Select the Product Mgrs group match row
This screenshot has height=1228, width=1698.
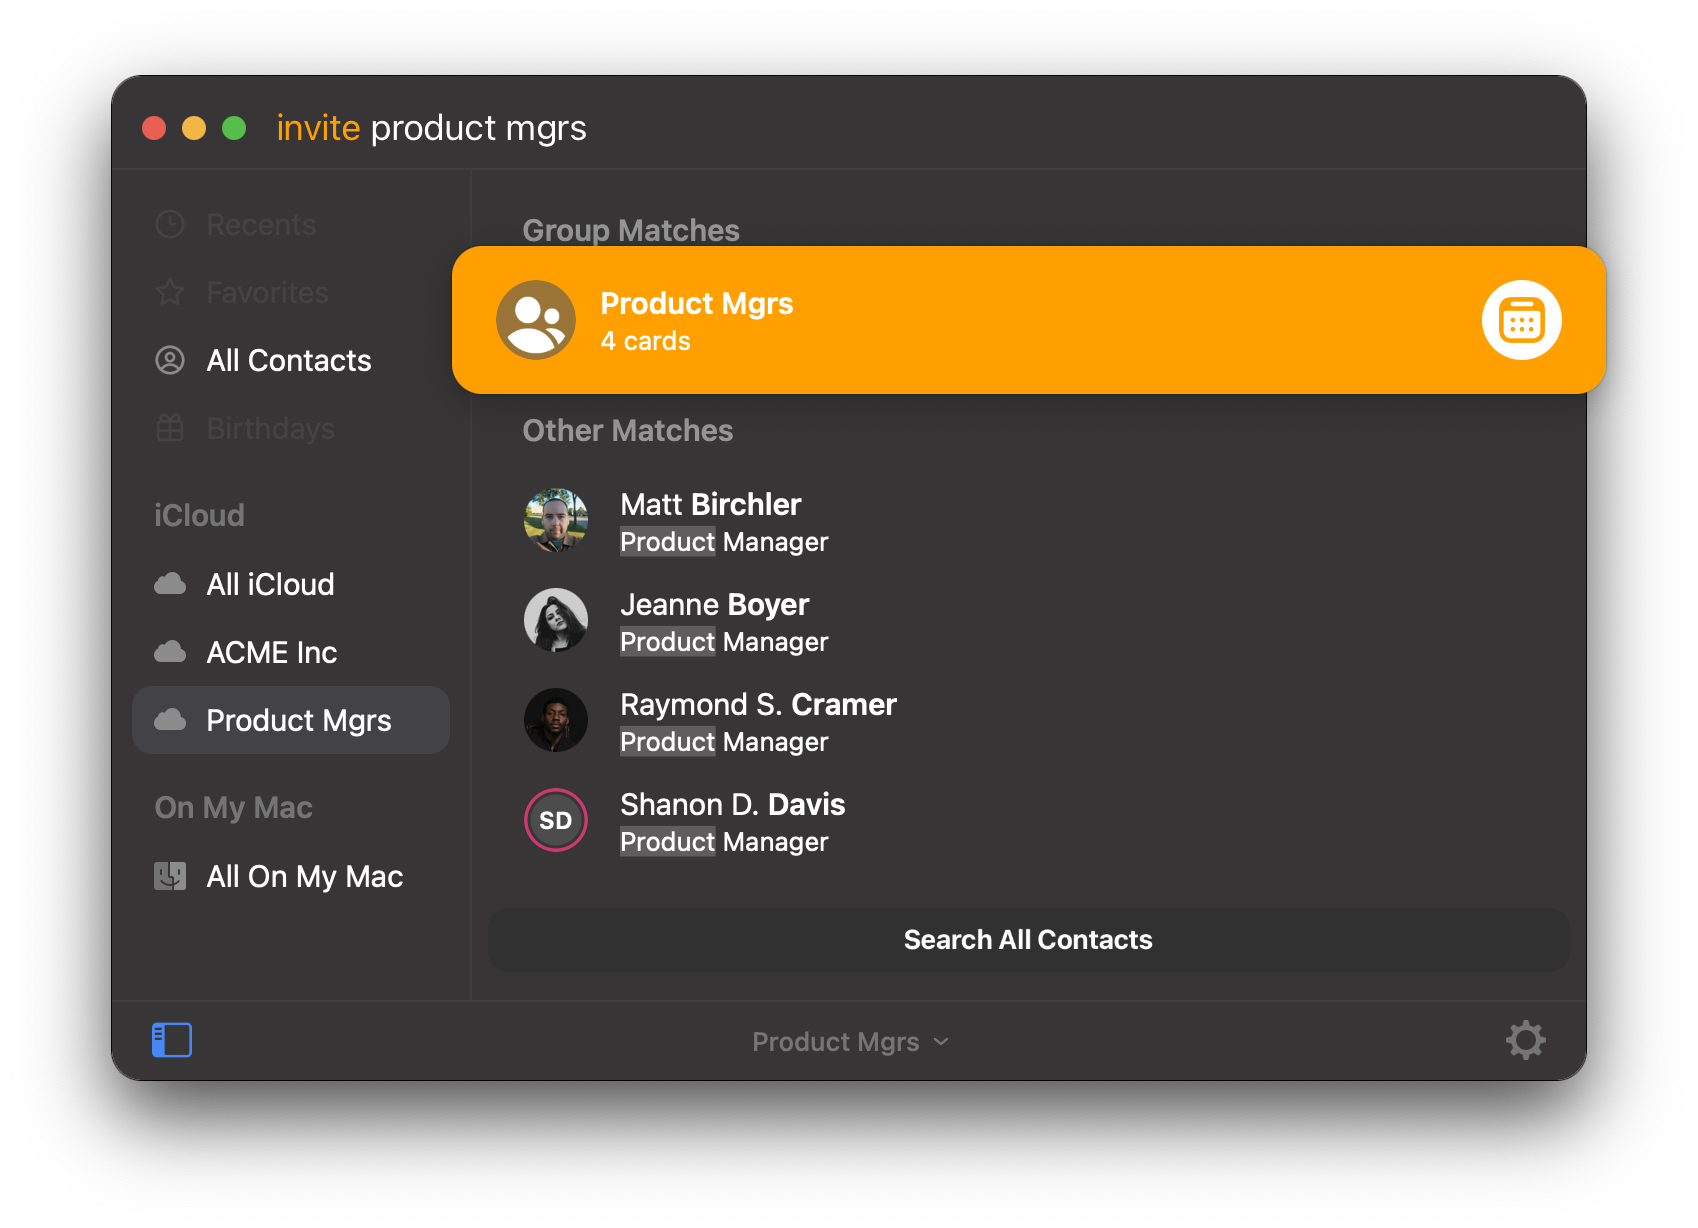[1028, 320]
